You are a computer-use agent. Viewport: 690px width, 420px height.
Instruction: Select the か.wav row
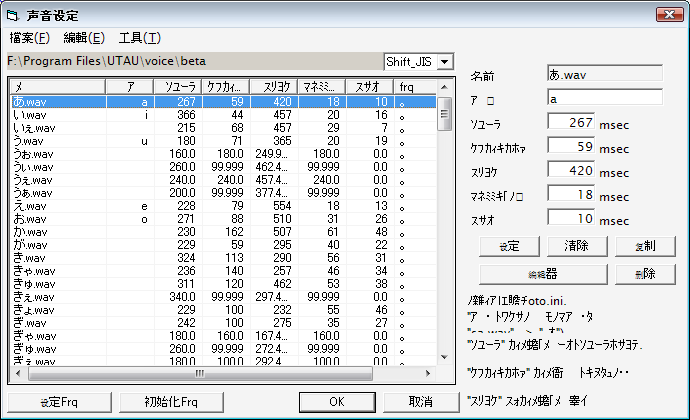pyautogui.click(x=224, y=232)
